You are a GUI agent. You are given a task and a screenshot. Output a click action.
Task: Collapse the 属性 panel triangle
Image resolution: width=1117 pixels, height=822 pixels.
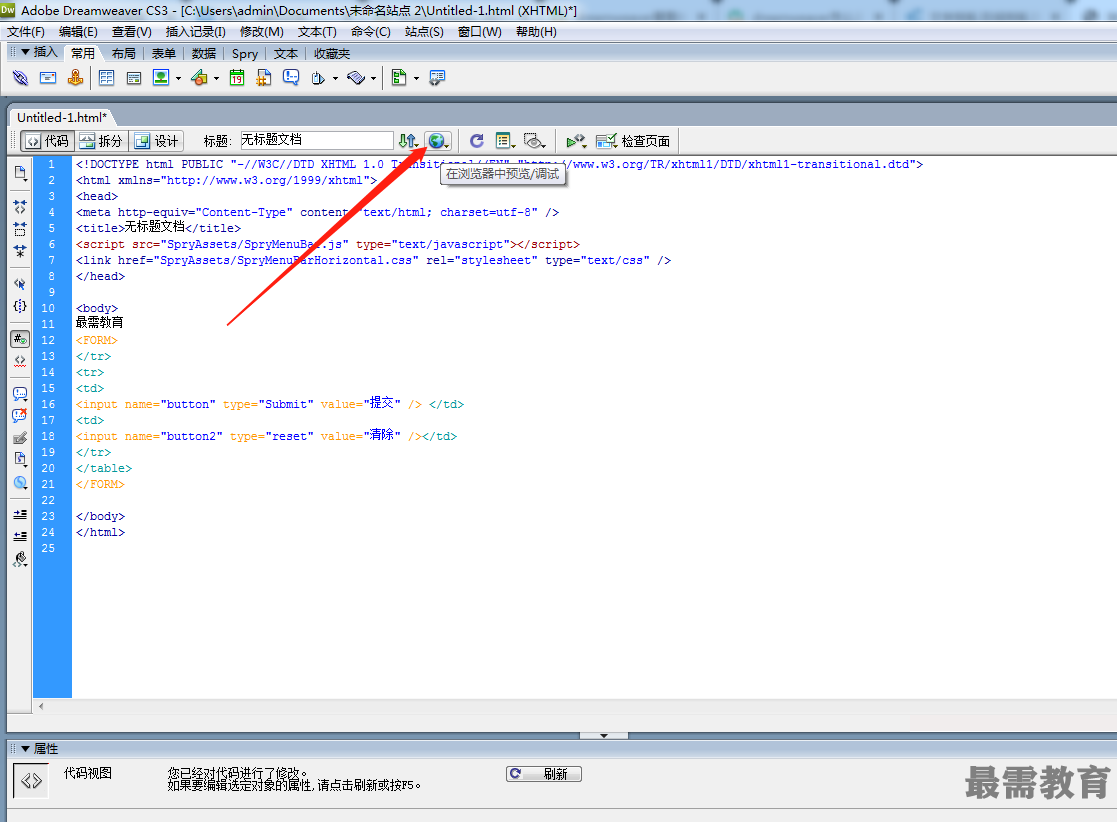click(25, 749)
